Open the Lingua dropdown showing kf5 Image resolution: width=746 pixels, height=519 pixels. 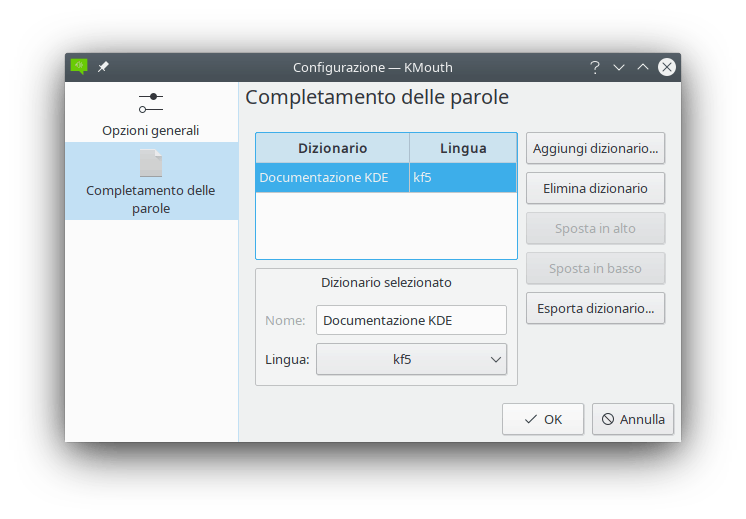411,359
